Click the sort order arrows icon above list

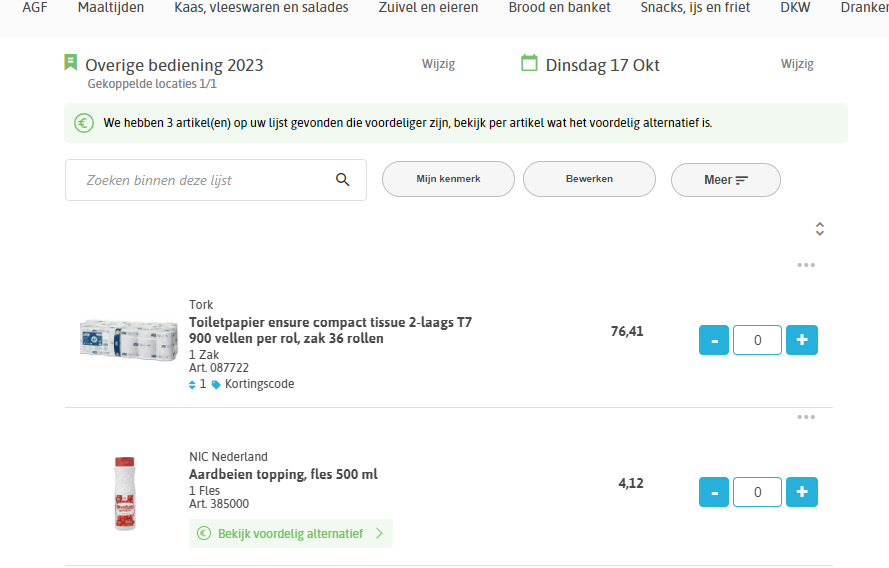coord(820,229)
